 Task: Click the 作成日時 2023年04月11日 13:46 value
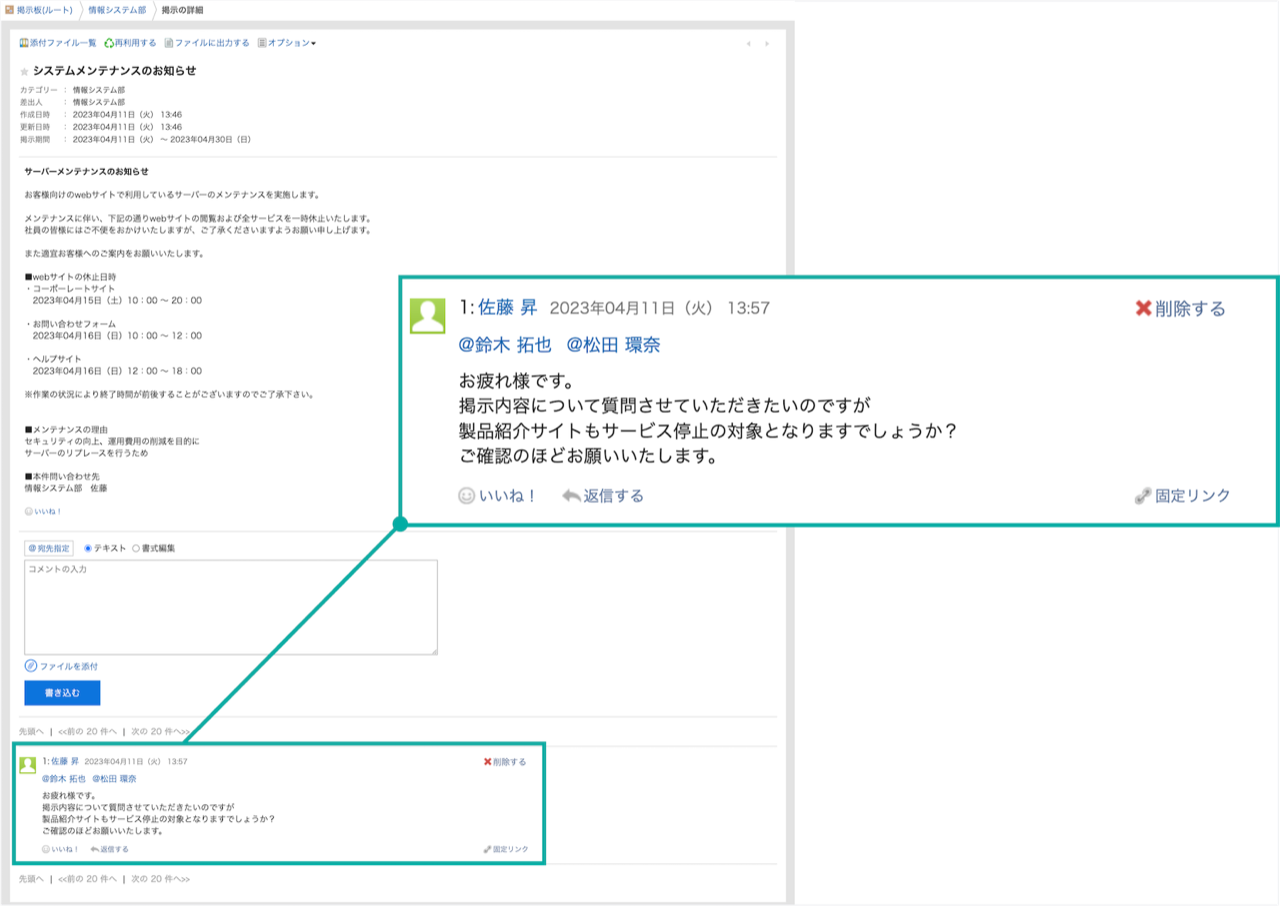coord(127,114)
